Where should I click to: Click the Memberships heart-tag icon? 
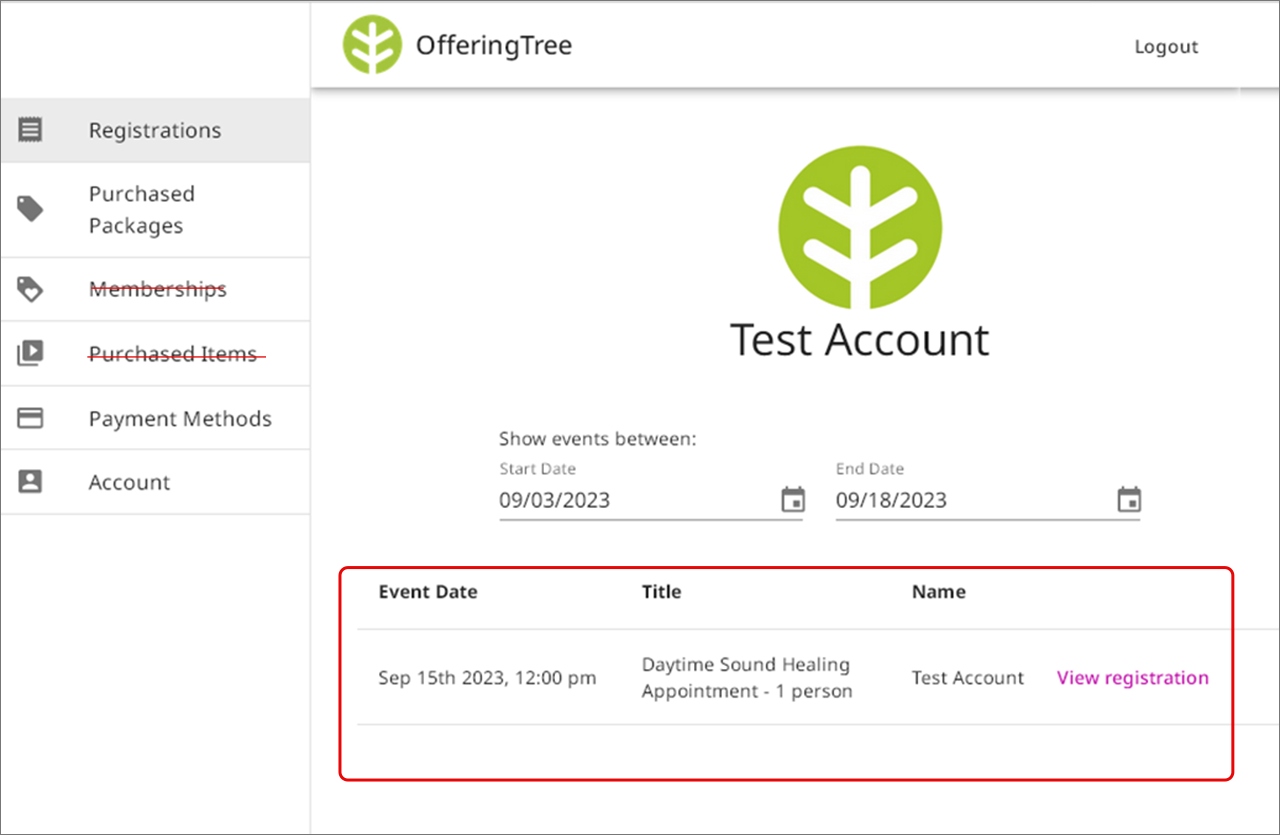click(31, 289)
